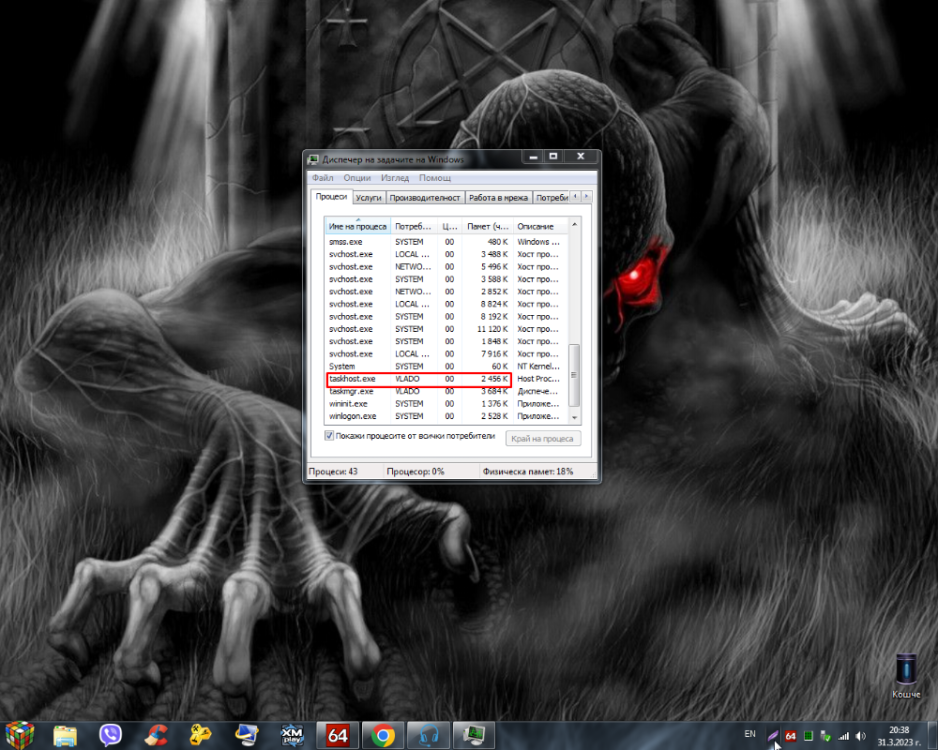Click the process list scrollbar thumb

pos(574,375)
